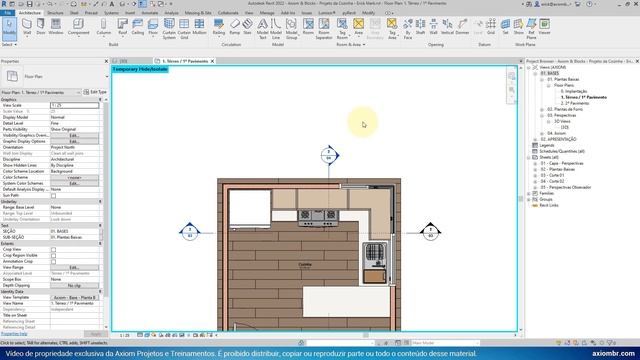Toggle the Crop Region Visible checkbox
Screen dimensions: 640x360
pos(53,256)
